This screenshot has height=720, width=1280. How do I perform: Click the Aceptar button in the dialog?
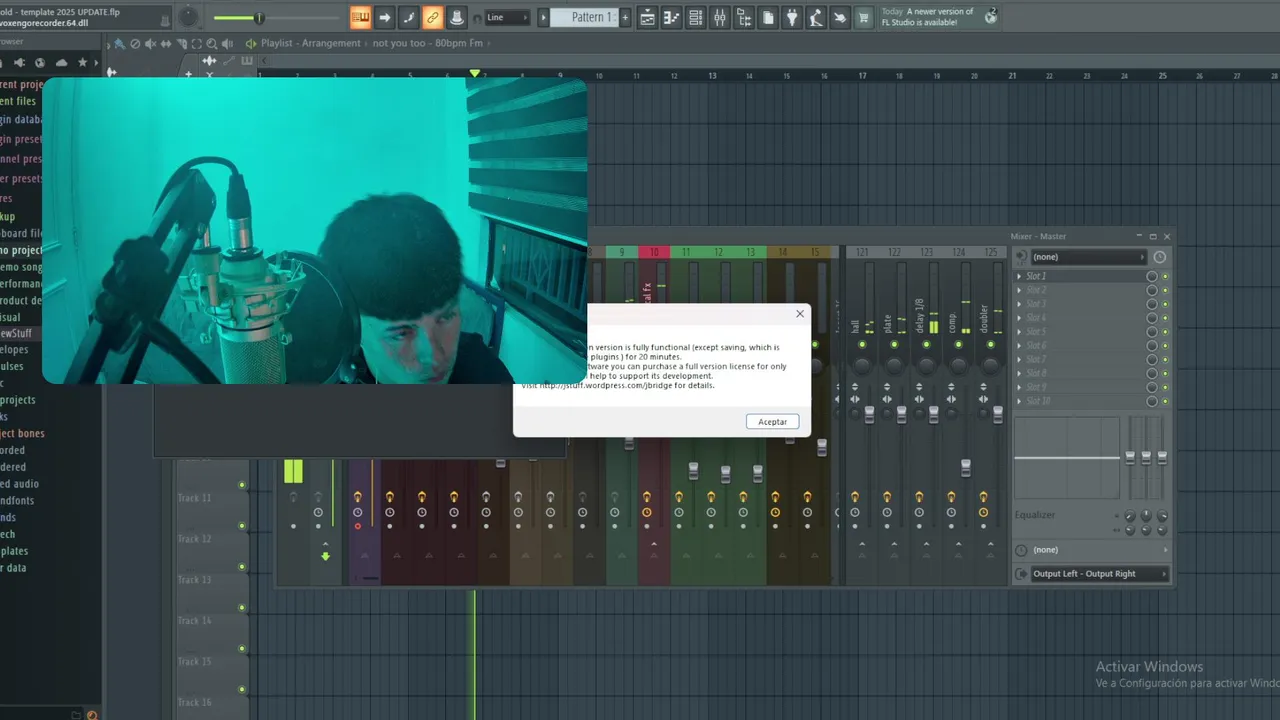pos(772,422)
